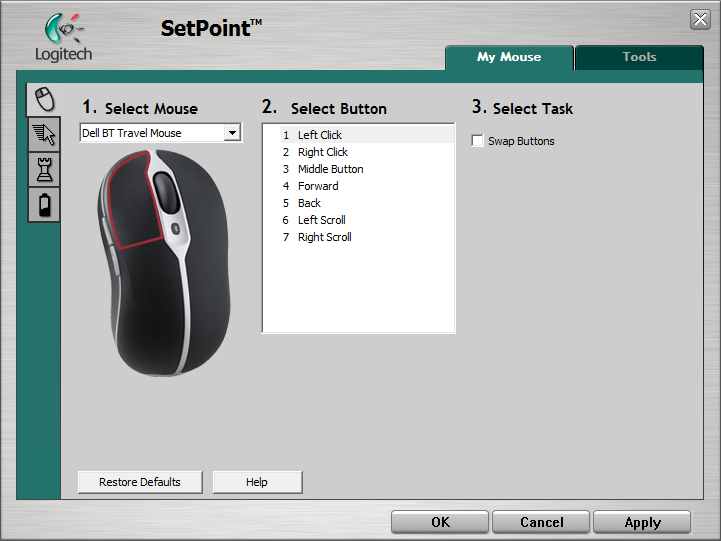This screenshot has width=721, height=541.
Task: Open Help
Action: point(257,482)
